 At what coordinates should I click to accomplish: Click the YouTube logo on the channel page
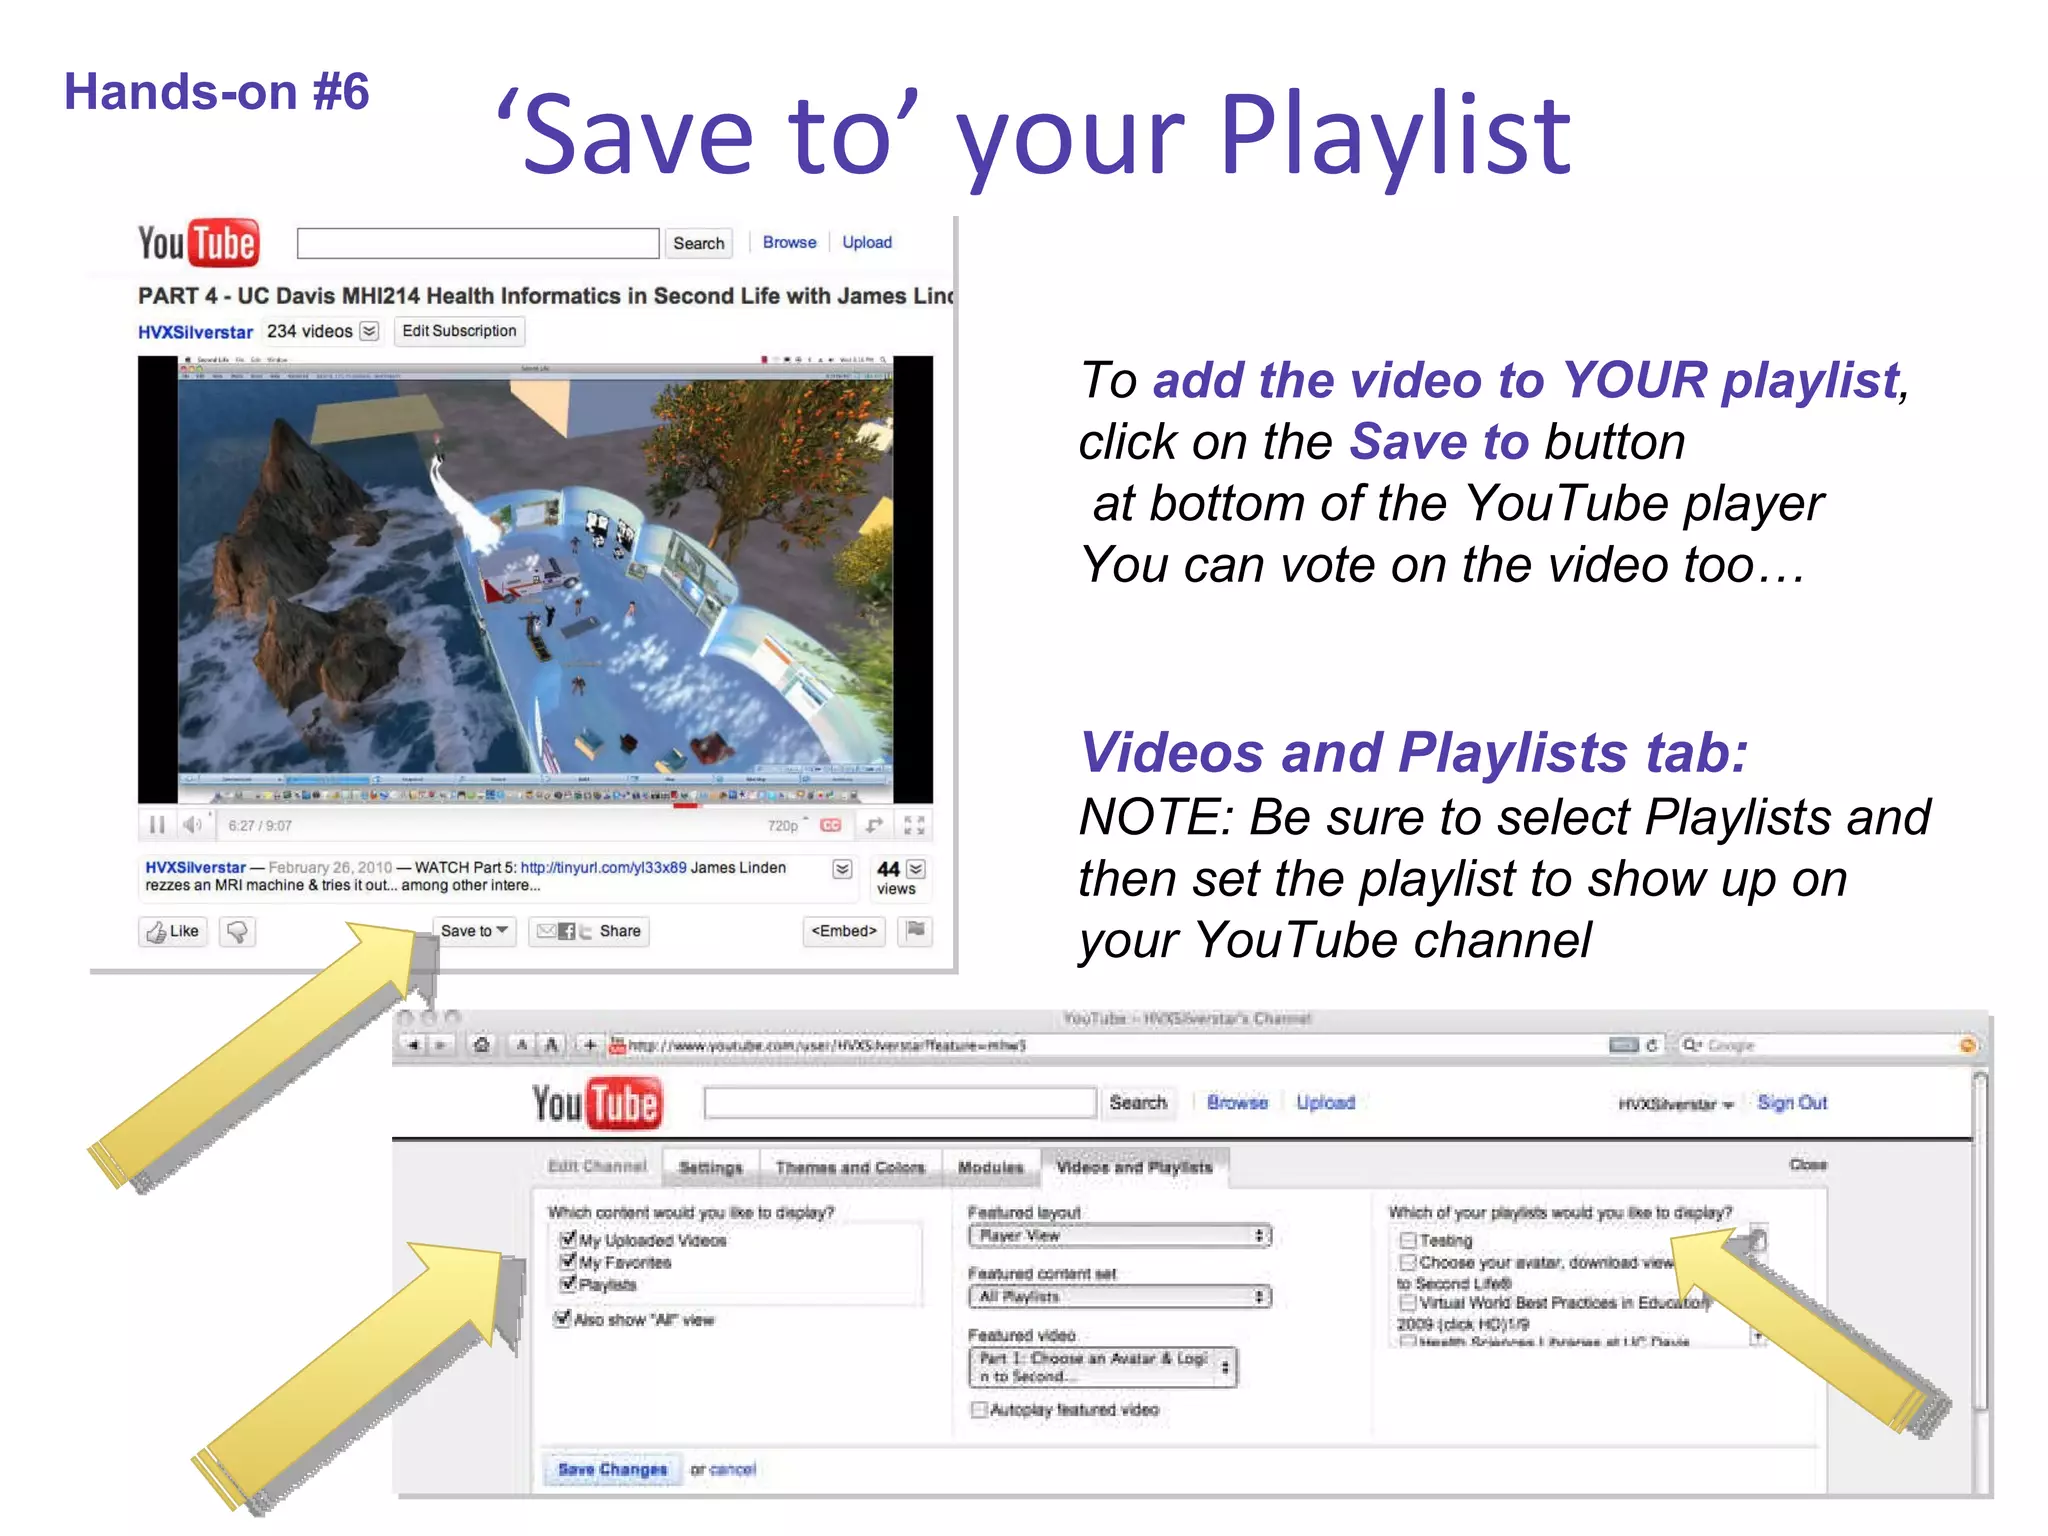click(x=596, y=1104)
